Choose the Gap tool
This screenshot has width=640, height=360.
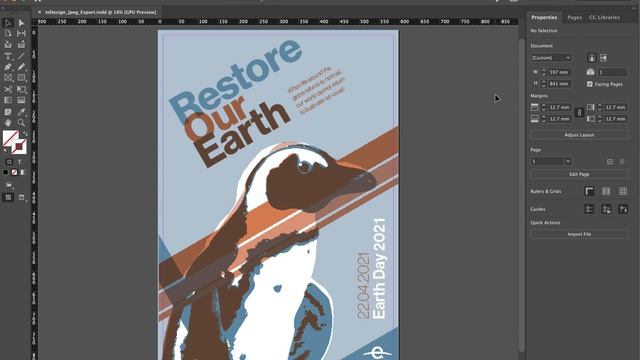coord(21,33)
